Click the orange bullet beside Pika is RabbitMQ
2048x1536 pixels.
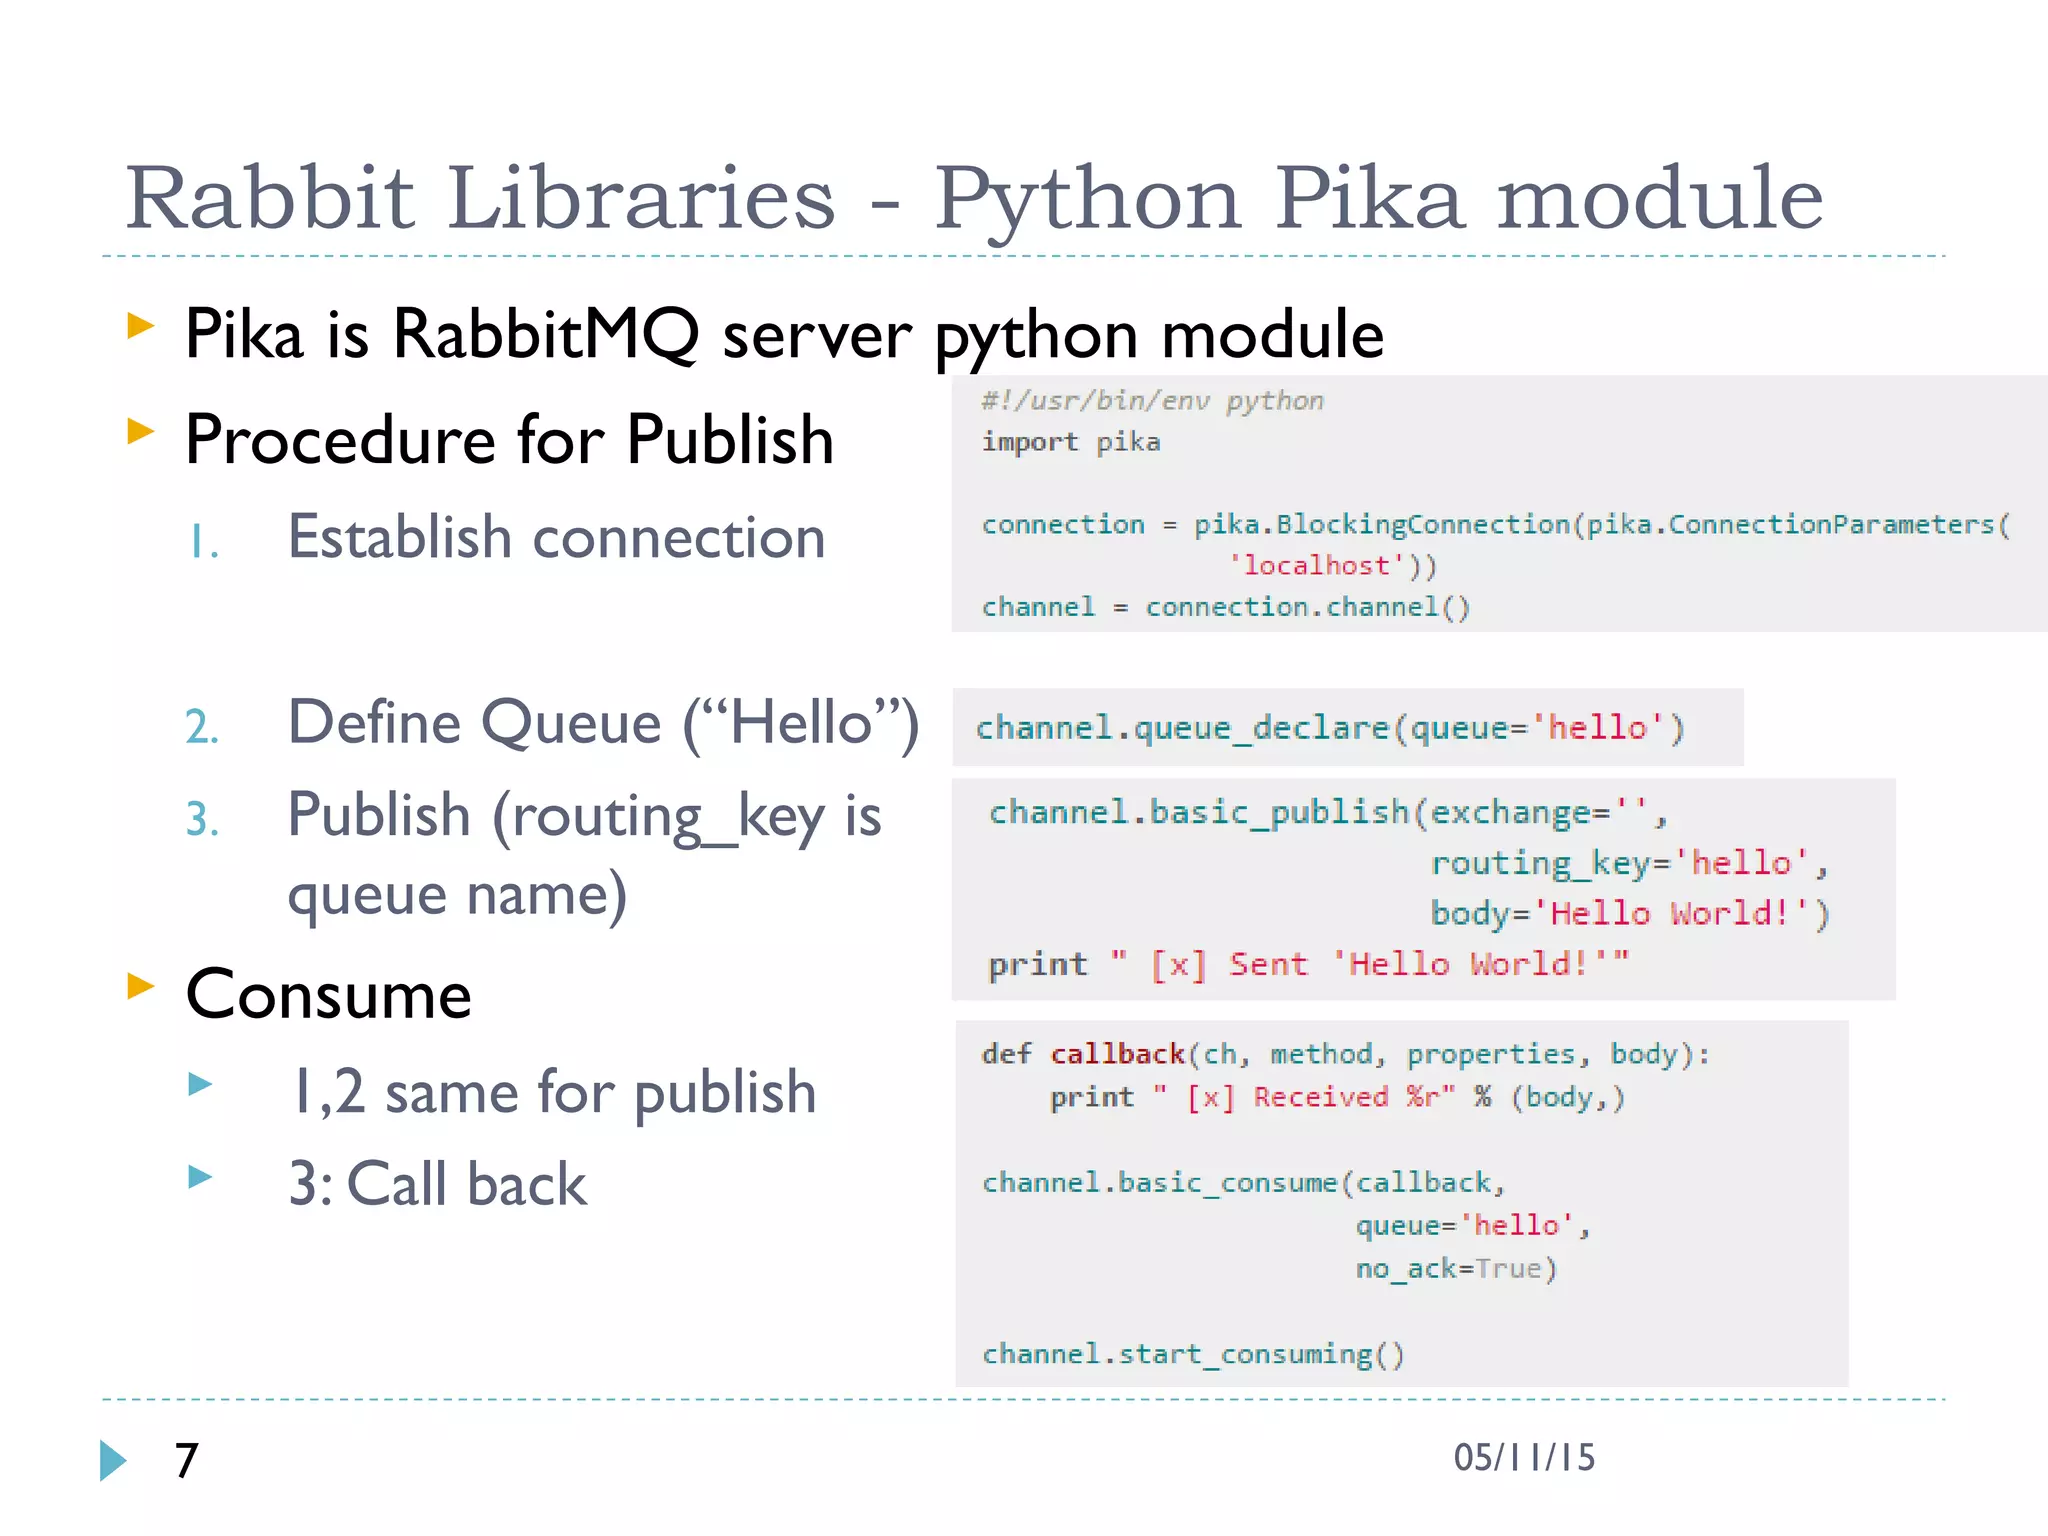[141, 326]
